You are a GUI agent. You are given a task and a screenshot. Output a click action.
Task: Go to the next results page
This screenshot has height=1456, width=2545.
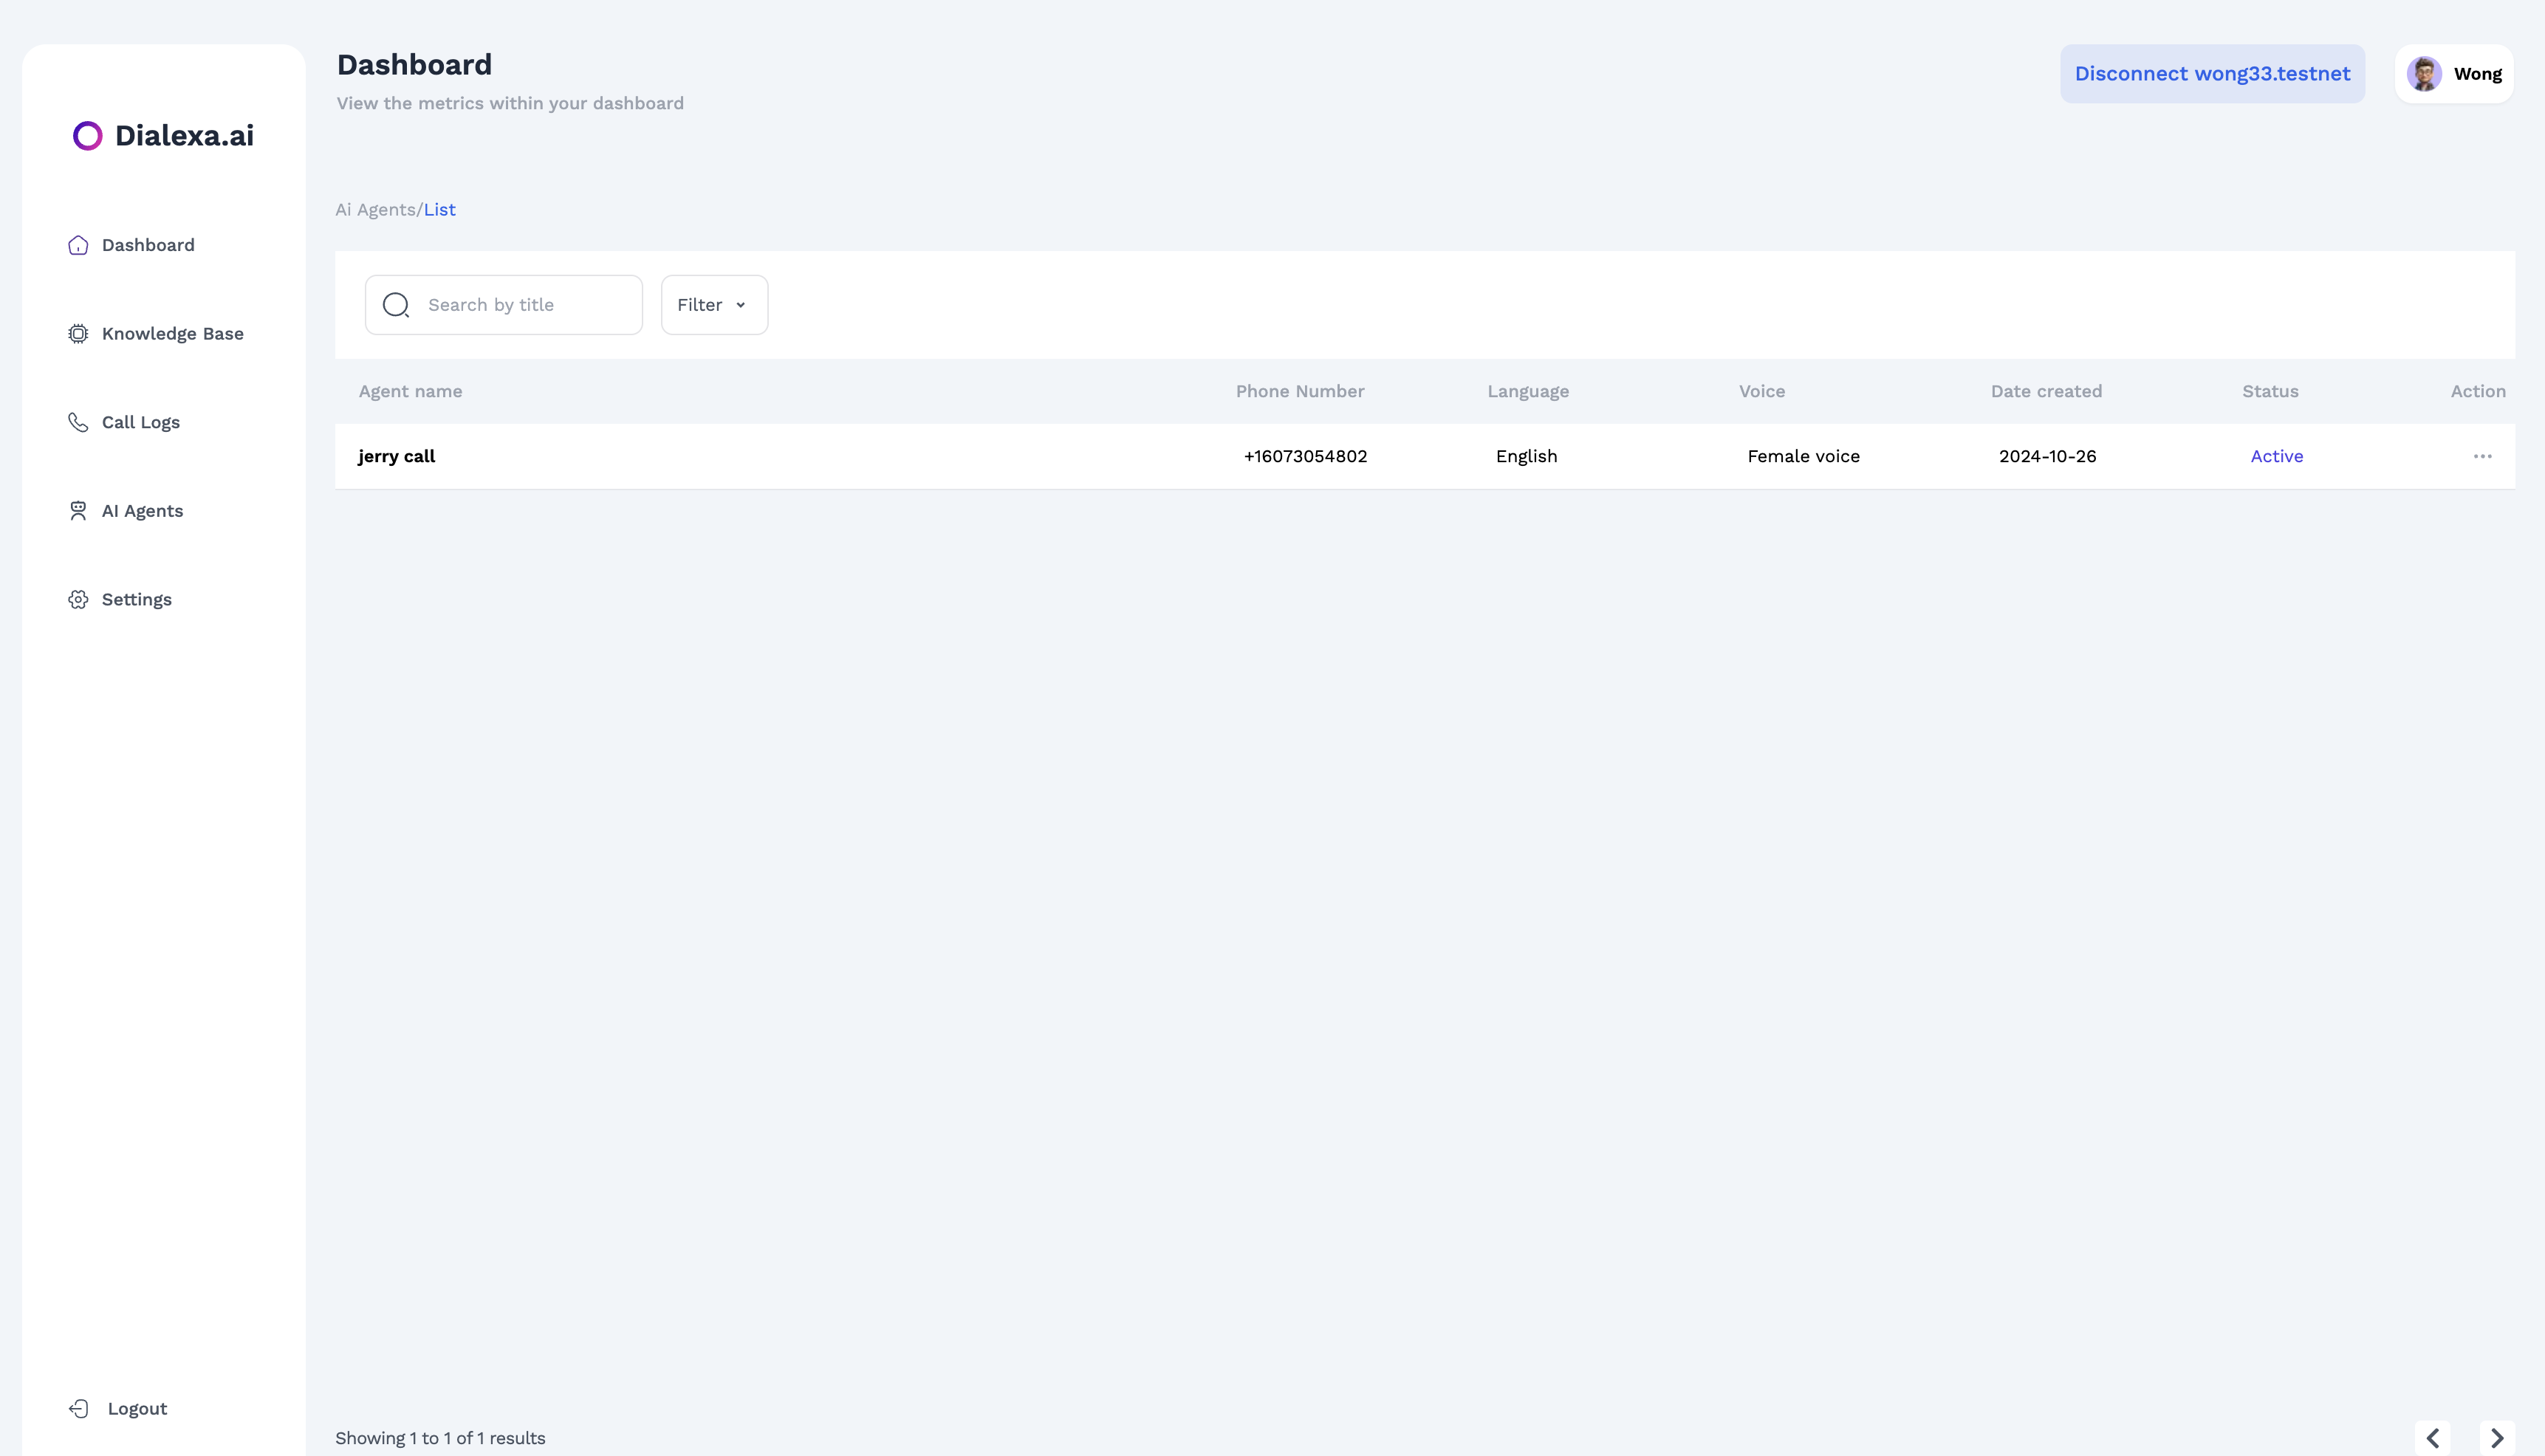click(x=2496, y=1437)
